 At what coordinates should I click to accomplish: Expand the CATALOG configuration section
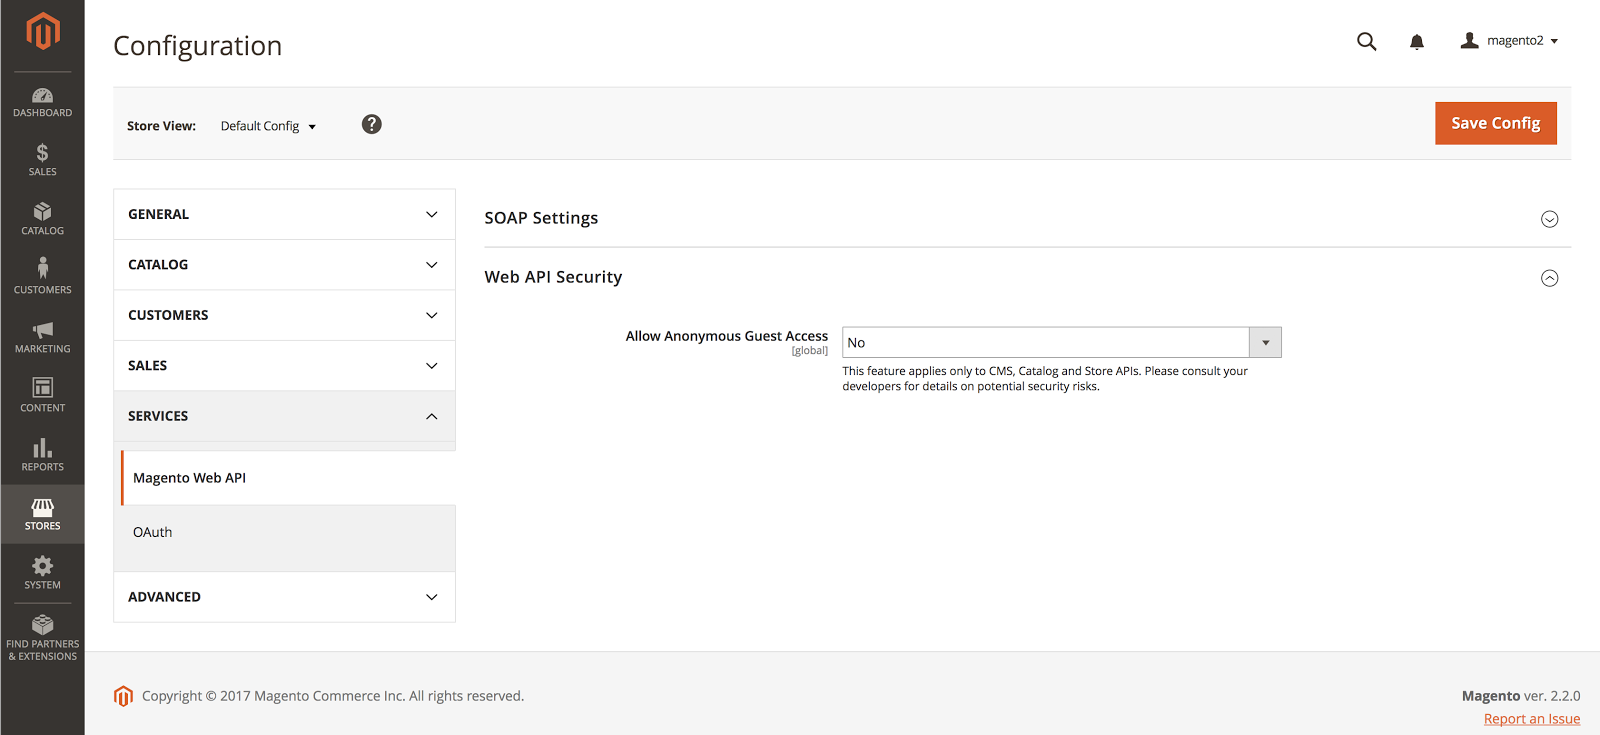pyautogui.click(x=284, y=265)
